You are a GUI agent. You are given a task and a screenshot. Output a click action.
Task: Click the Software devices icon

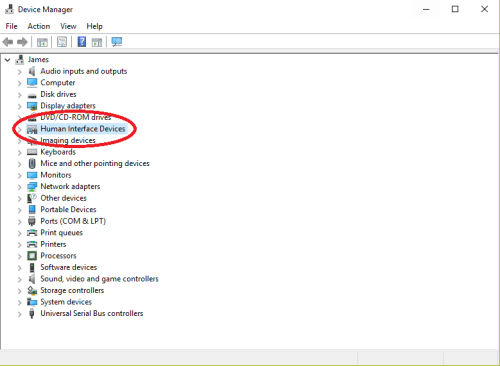coord(32,267)
